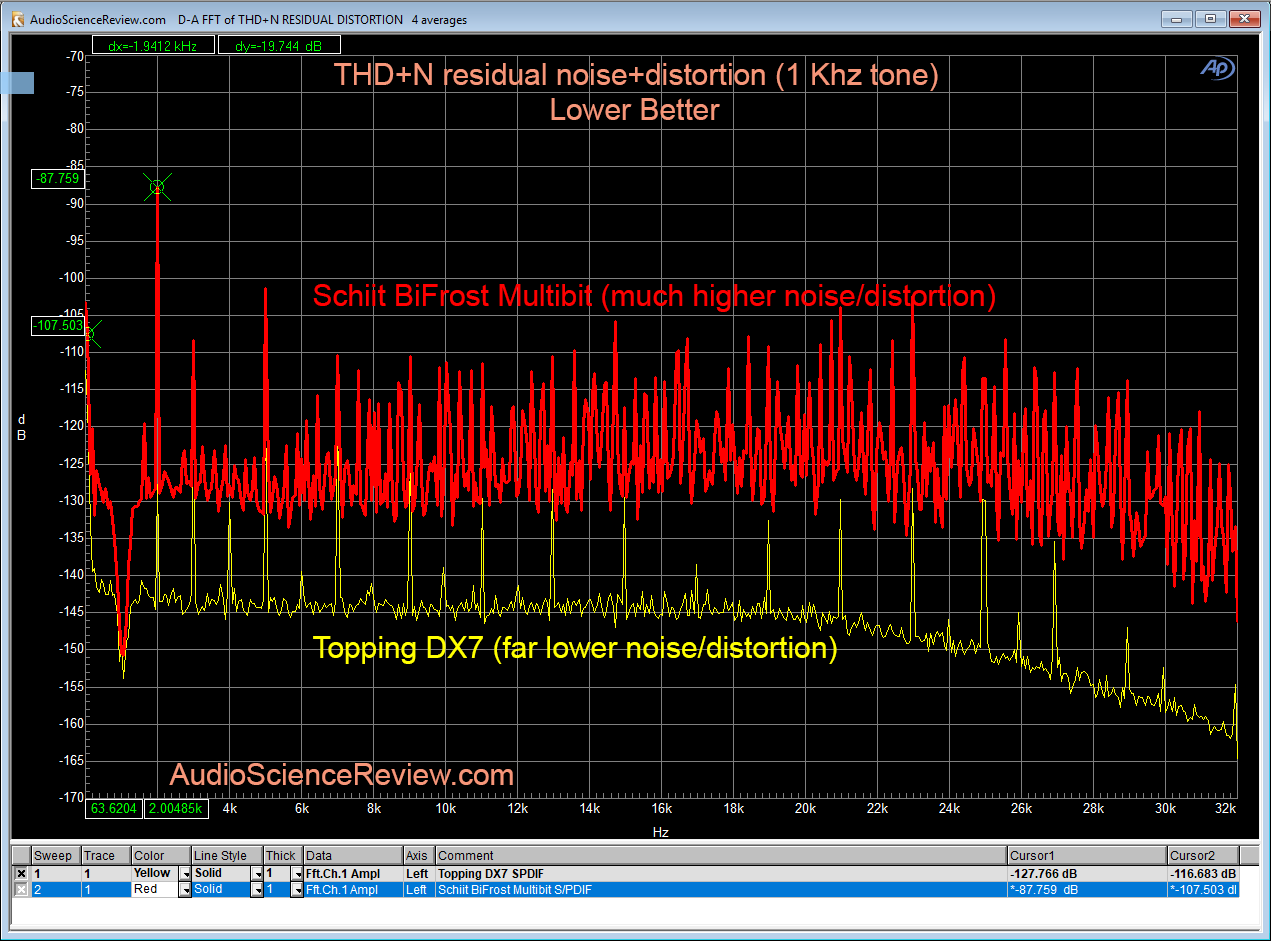Click the AudioScienceReview app icon in title bar
The width and height of the screenshot is (1271, 941).
17,19
